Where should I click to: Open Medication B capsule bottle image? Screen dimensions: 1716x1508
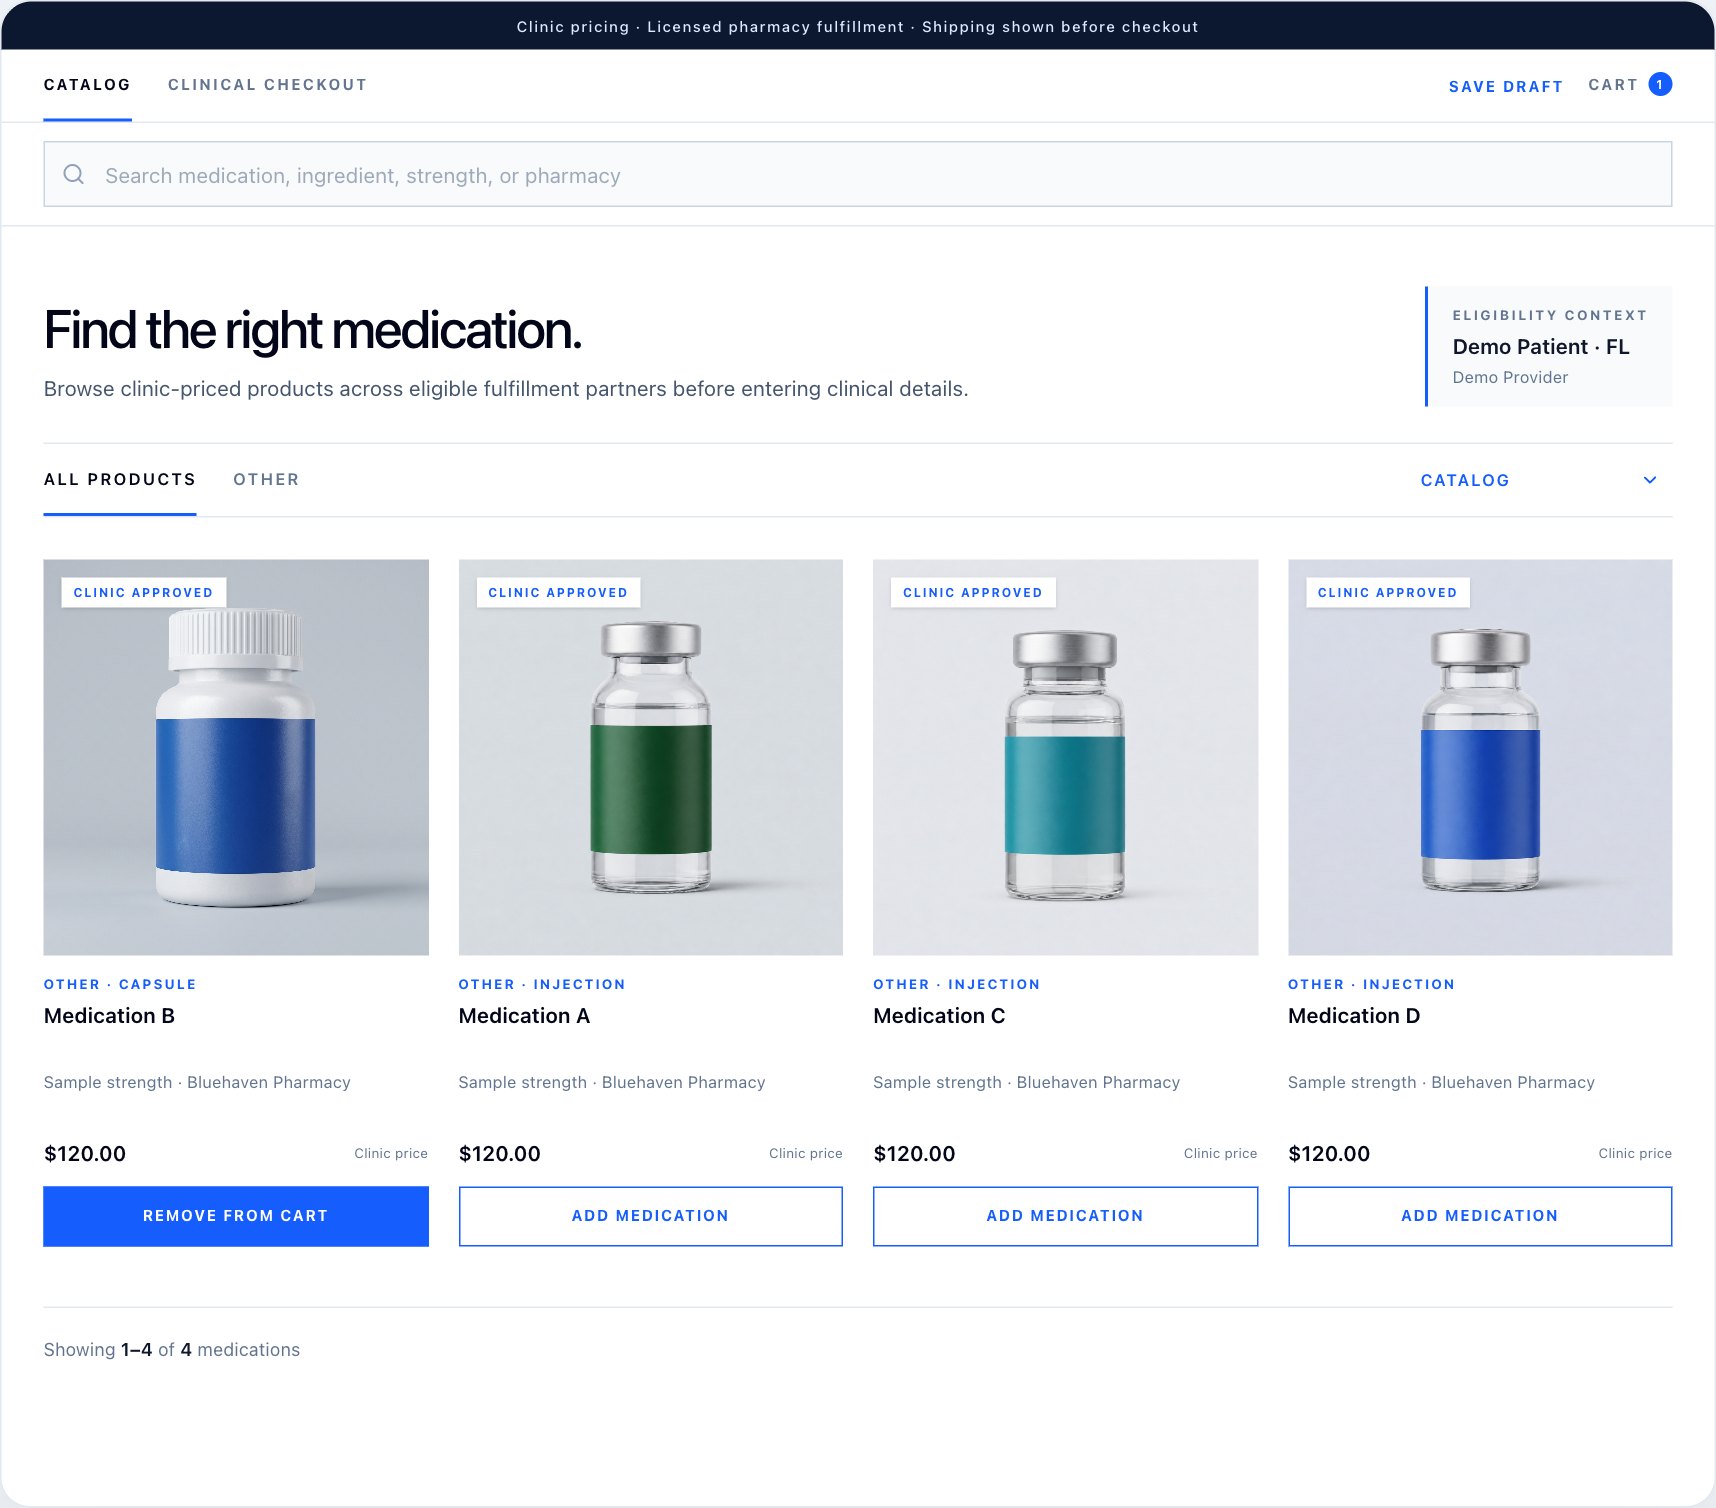coord(236,757)
